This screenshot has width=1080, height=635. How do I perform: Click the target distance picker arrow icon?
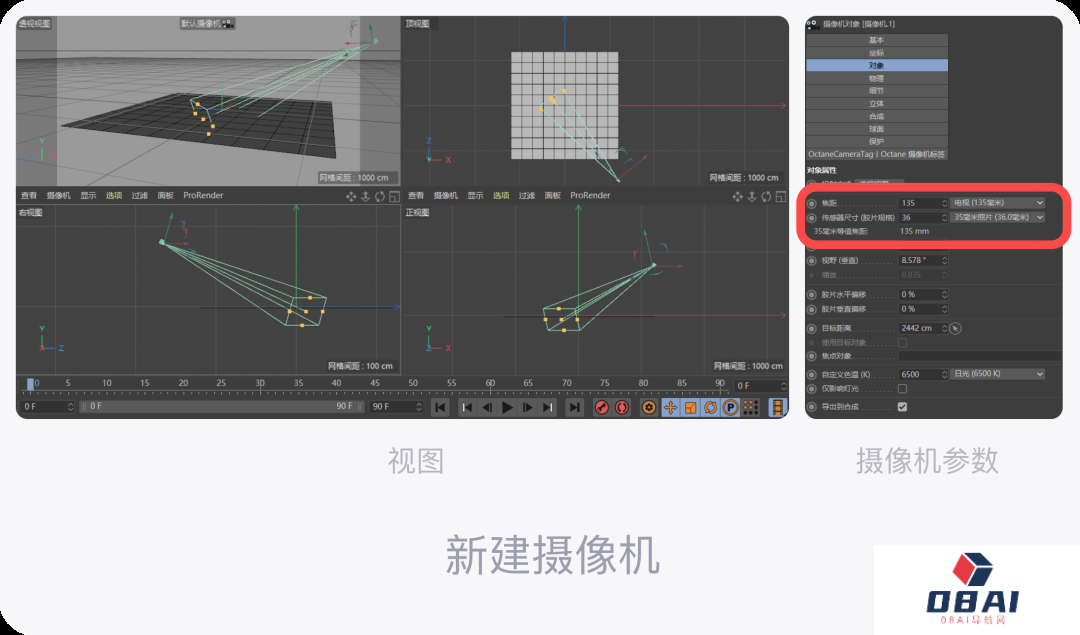click(956, 328)
